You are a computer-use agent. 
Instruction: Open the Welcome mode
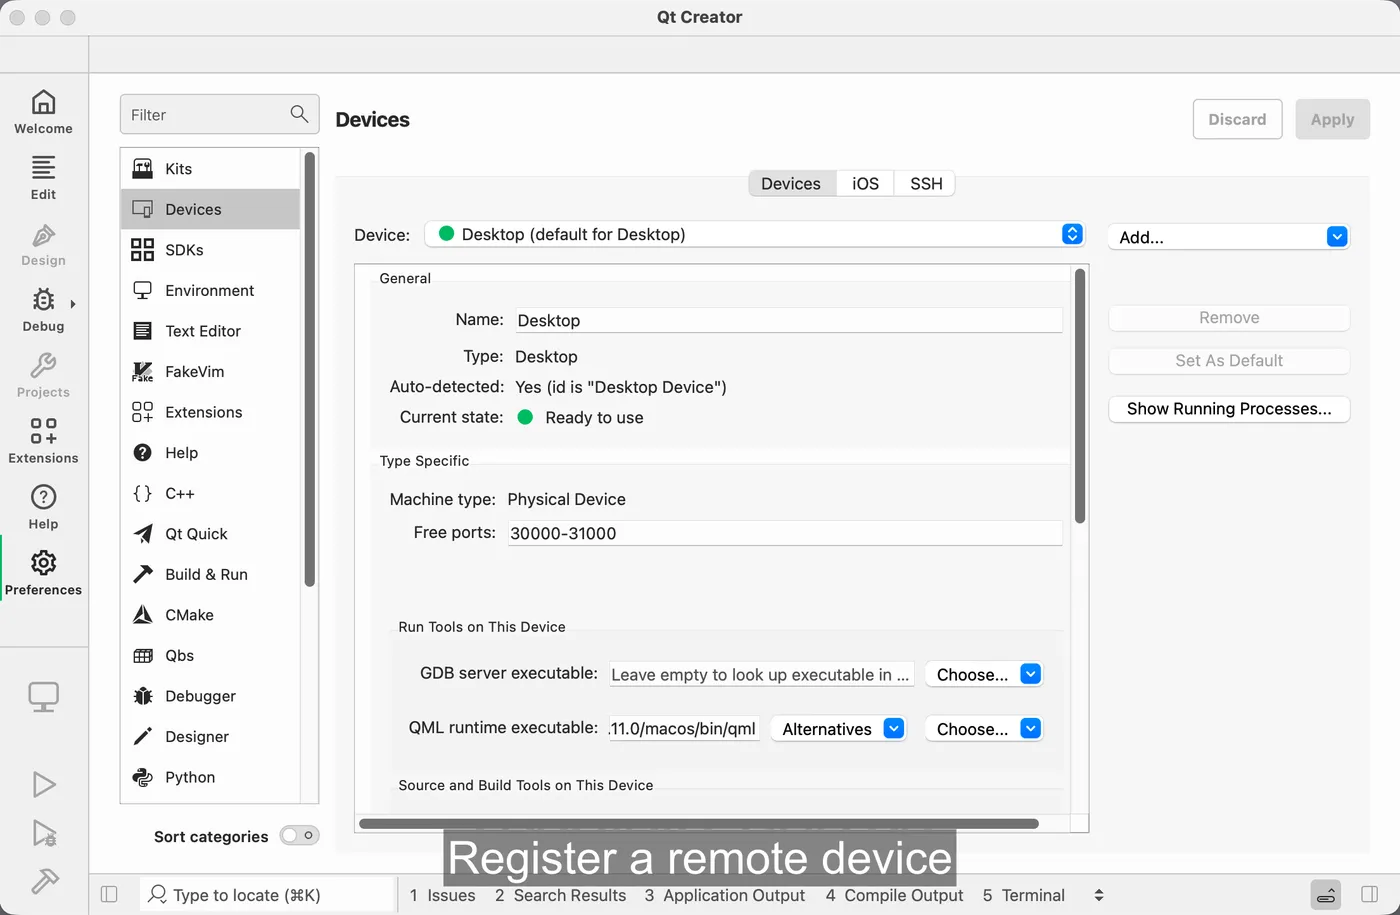pos(43,111)
